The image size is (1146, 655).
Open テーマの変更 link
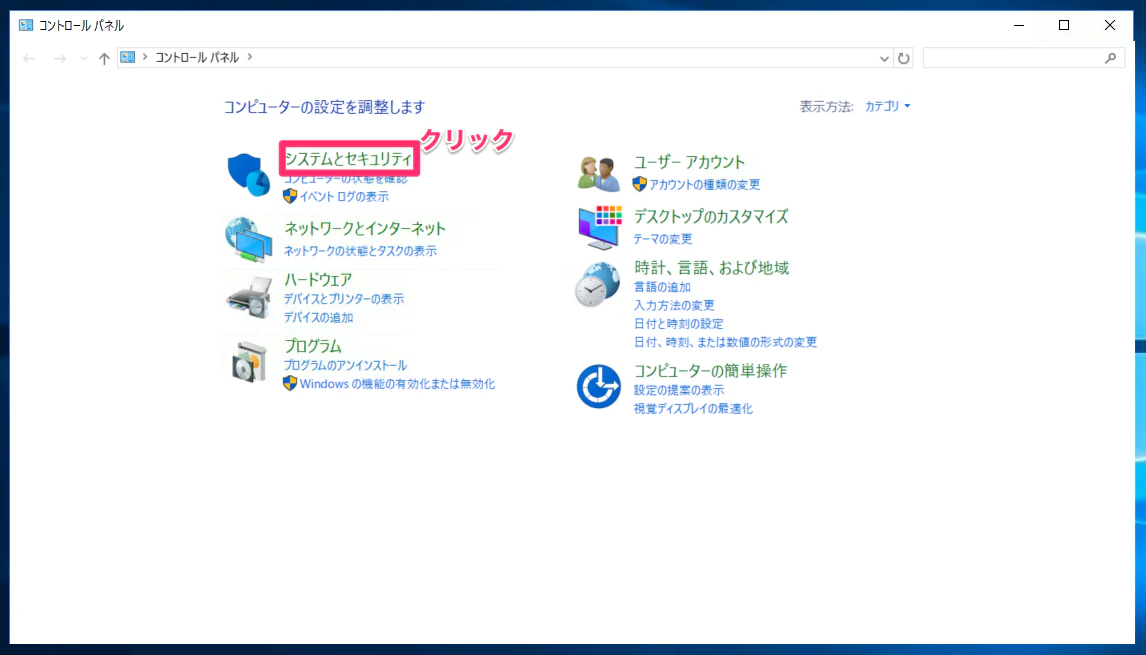[663, 239]
